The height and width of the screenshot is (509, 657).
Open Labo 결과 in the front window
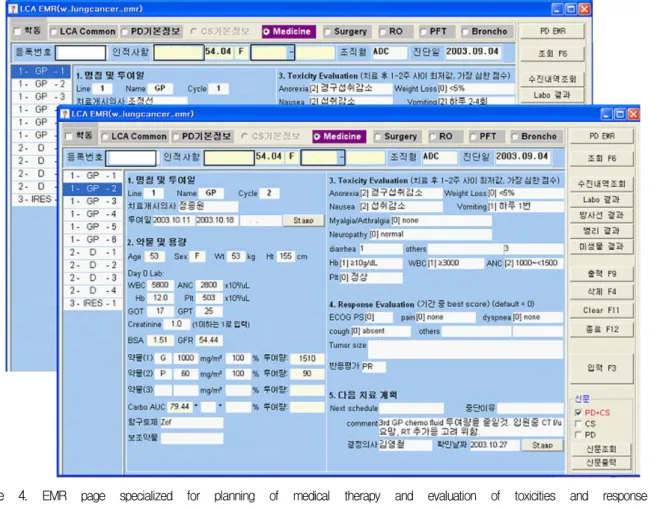(x=602, y=199)
